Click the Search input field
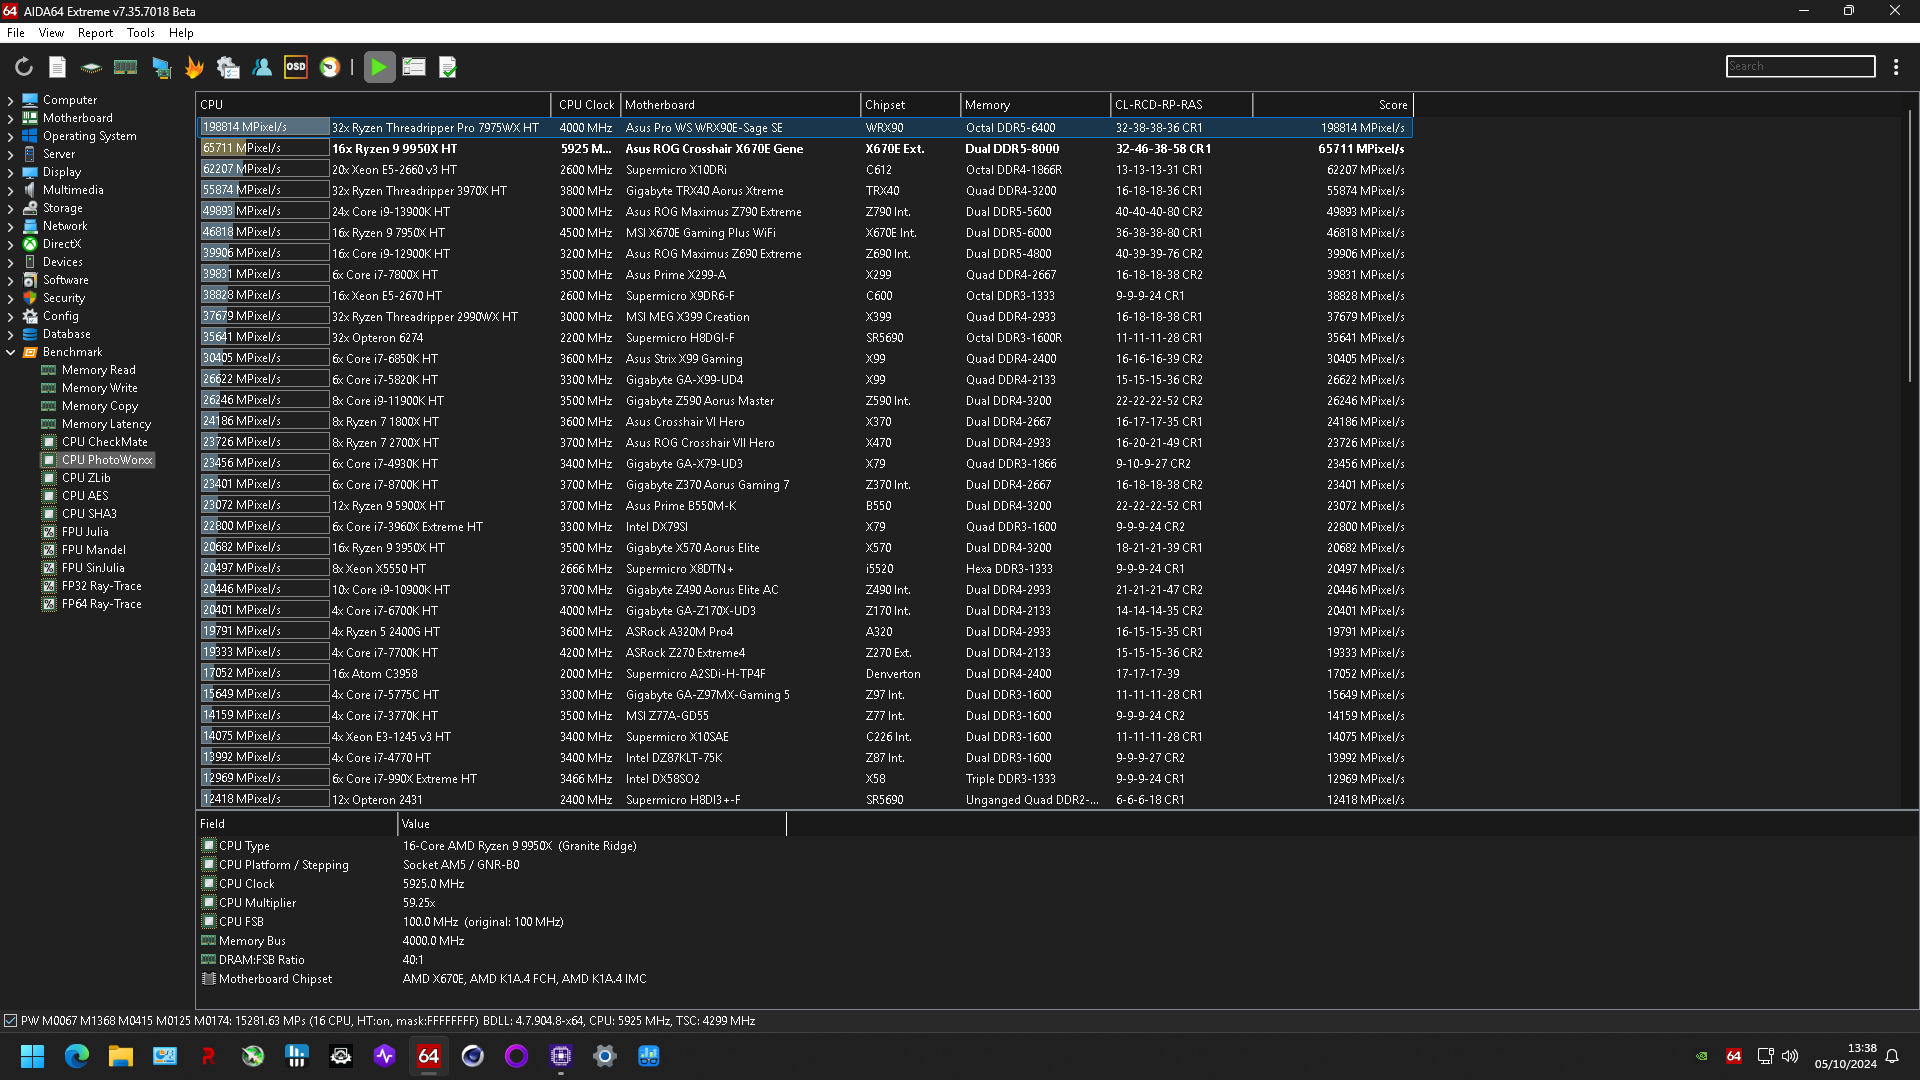The image size is (1920, 1080). 1800,66
